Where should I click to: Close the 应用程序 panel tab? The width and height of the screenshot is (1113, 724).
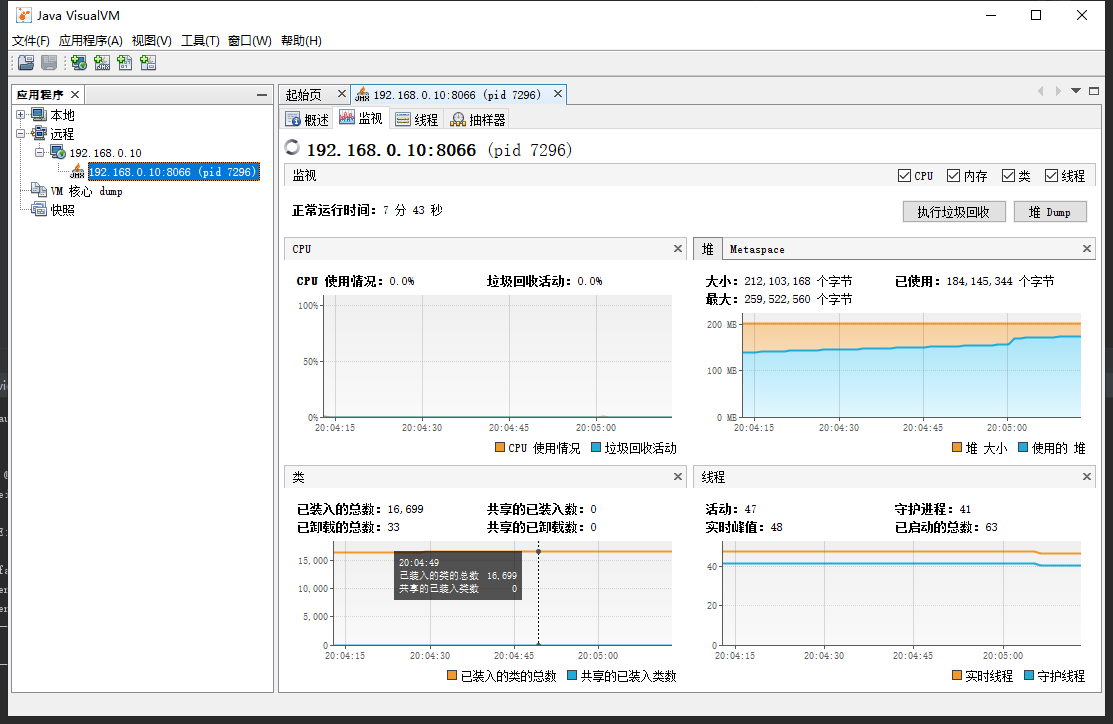[x=75, y=94]
